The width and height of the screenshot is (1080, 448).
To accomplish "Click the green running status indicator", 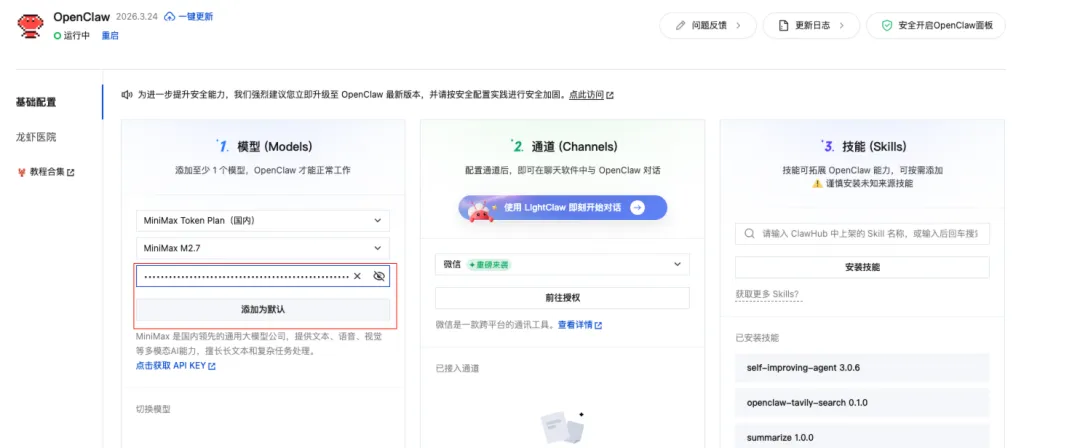I will 57,36.
